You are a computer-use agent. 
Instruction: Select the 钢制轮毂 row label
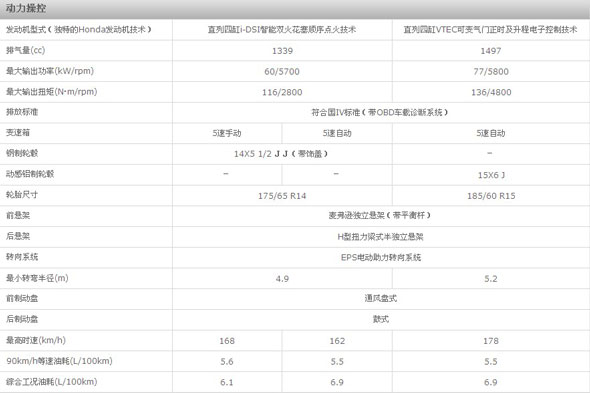click(22, 153)
